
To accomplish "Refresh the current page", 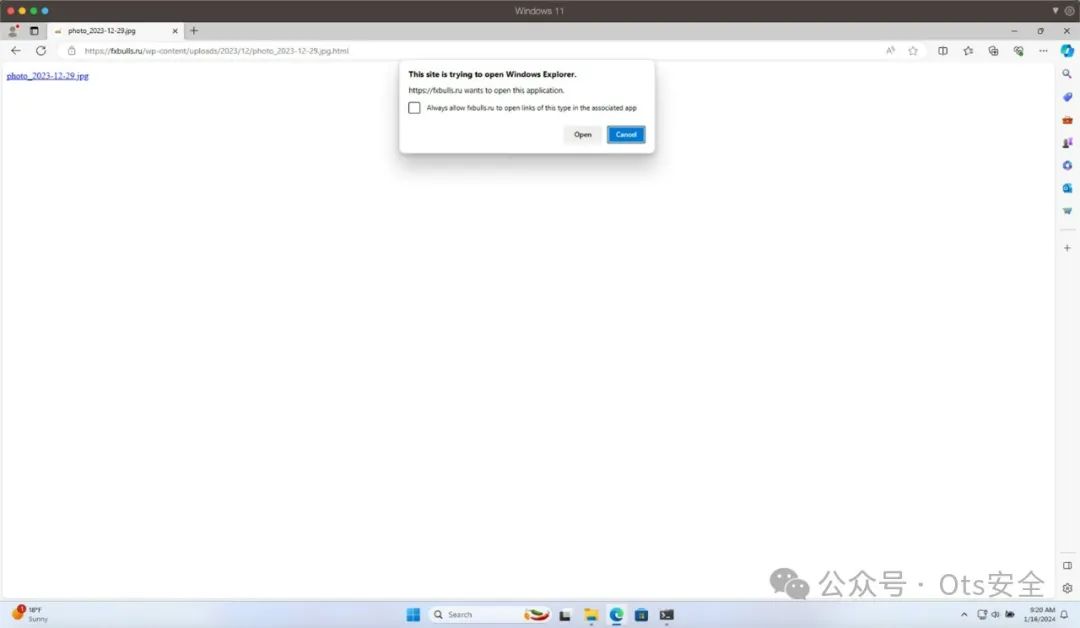I will [x=41, y=51].
